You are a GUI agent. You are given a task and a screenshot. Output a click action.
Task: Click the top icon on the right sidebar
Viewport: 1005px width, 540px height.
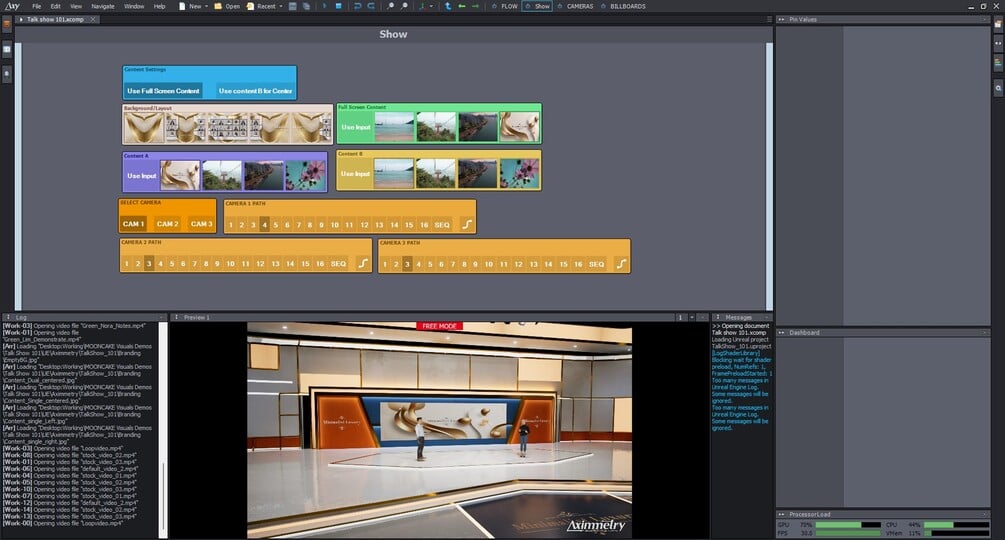click(998, 24)
